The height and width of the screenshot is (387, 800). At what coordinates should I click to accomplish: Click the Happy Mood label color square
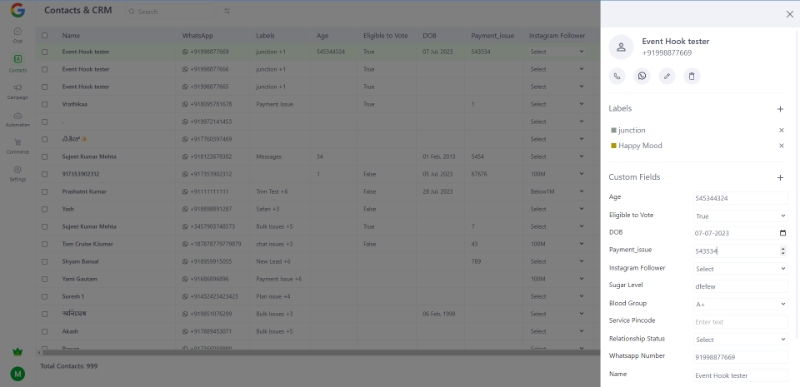614,146
